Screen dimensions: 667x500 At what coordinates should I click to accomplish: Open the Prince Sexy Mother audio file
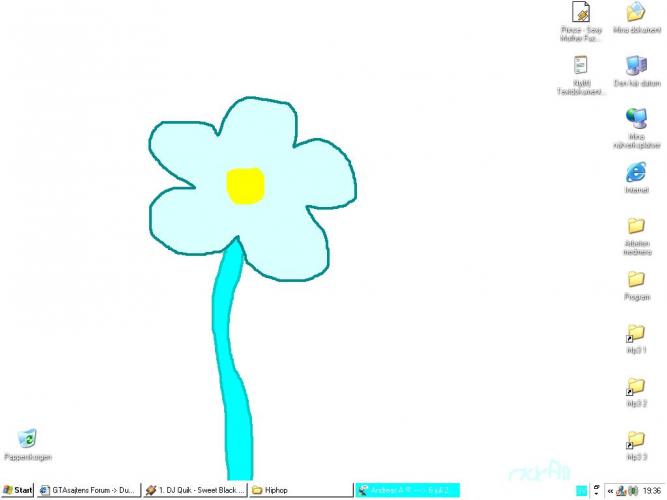[581, 12]
